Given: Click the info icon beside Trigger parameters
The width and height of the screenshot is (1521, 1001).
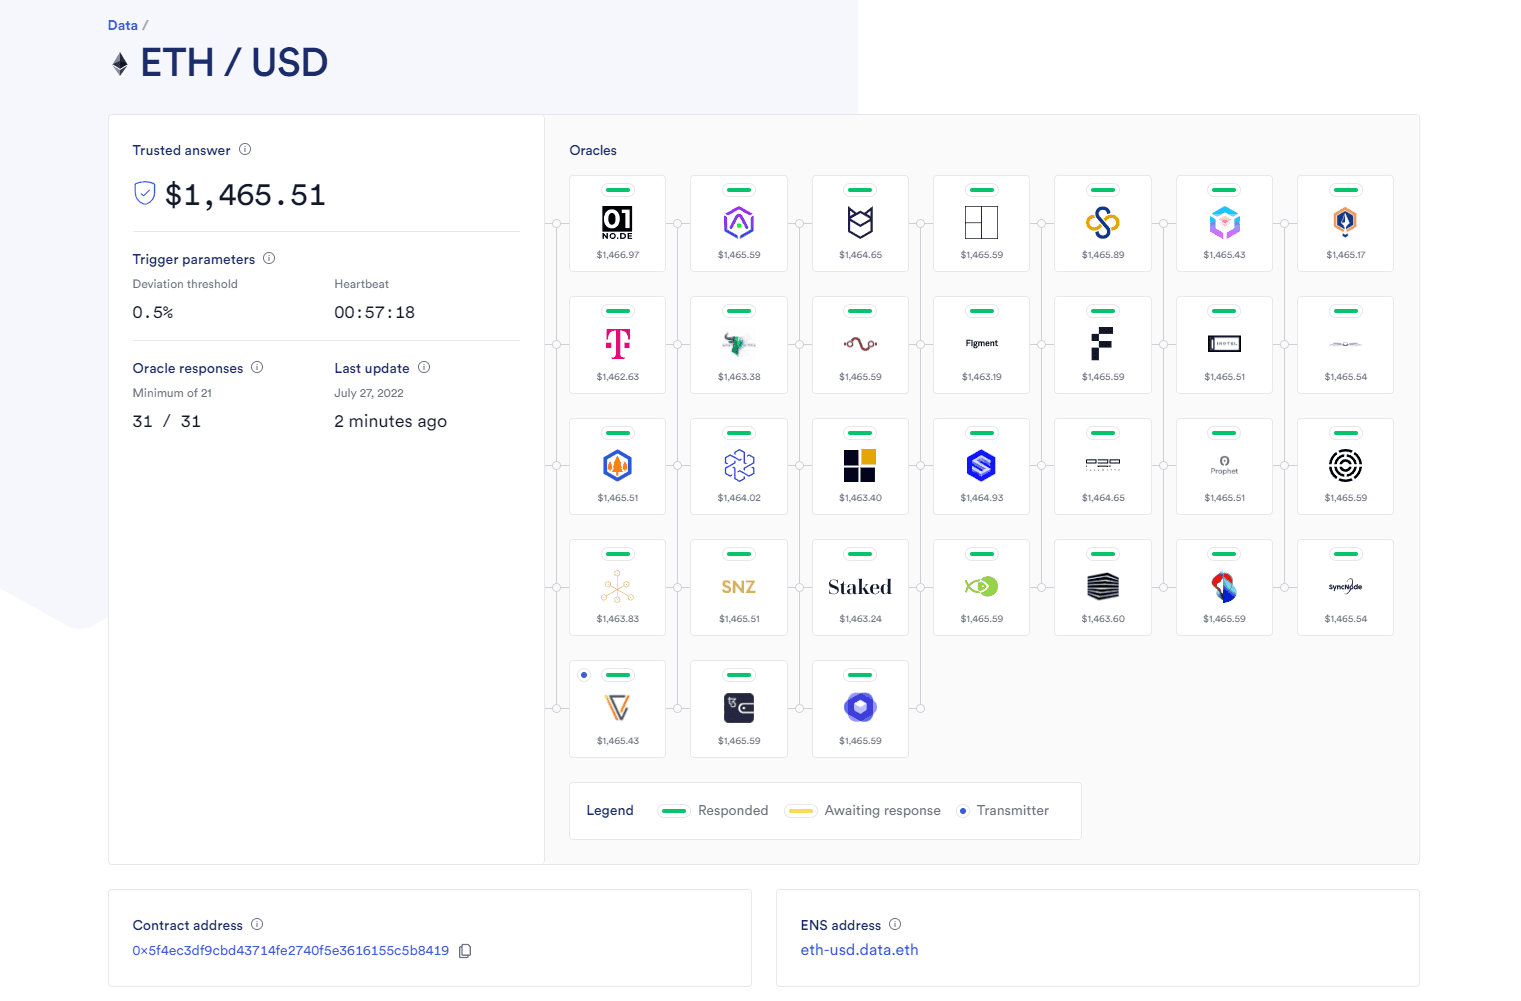Looking at the screenshot, I should [269, 259].
